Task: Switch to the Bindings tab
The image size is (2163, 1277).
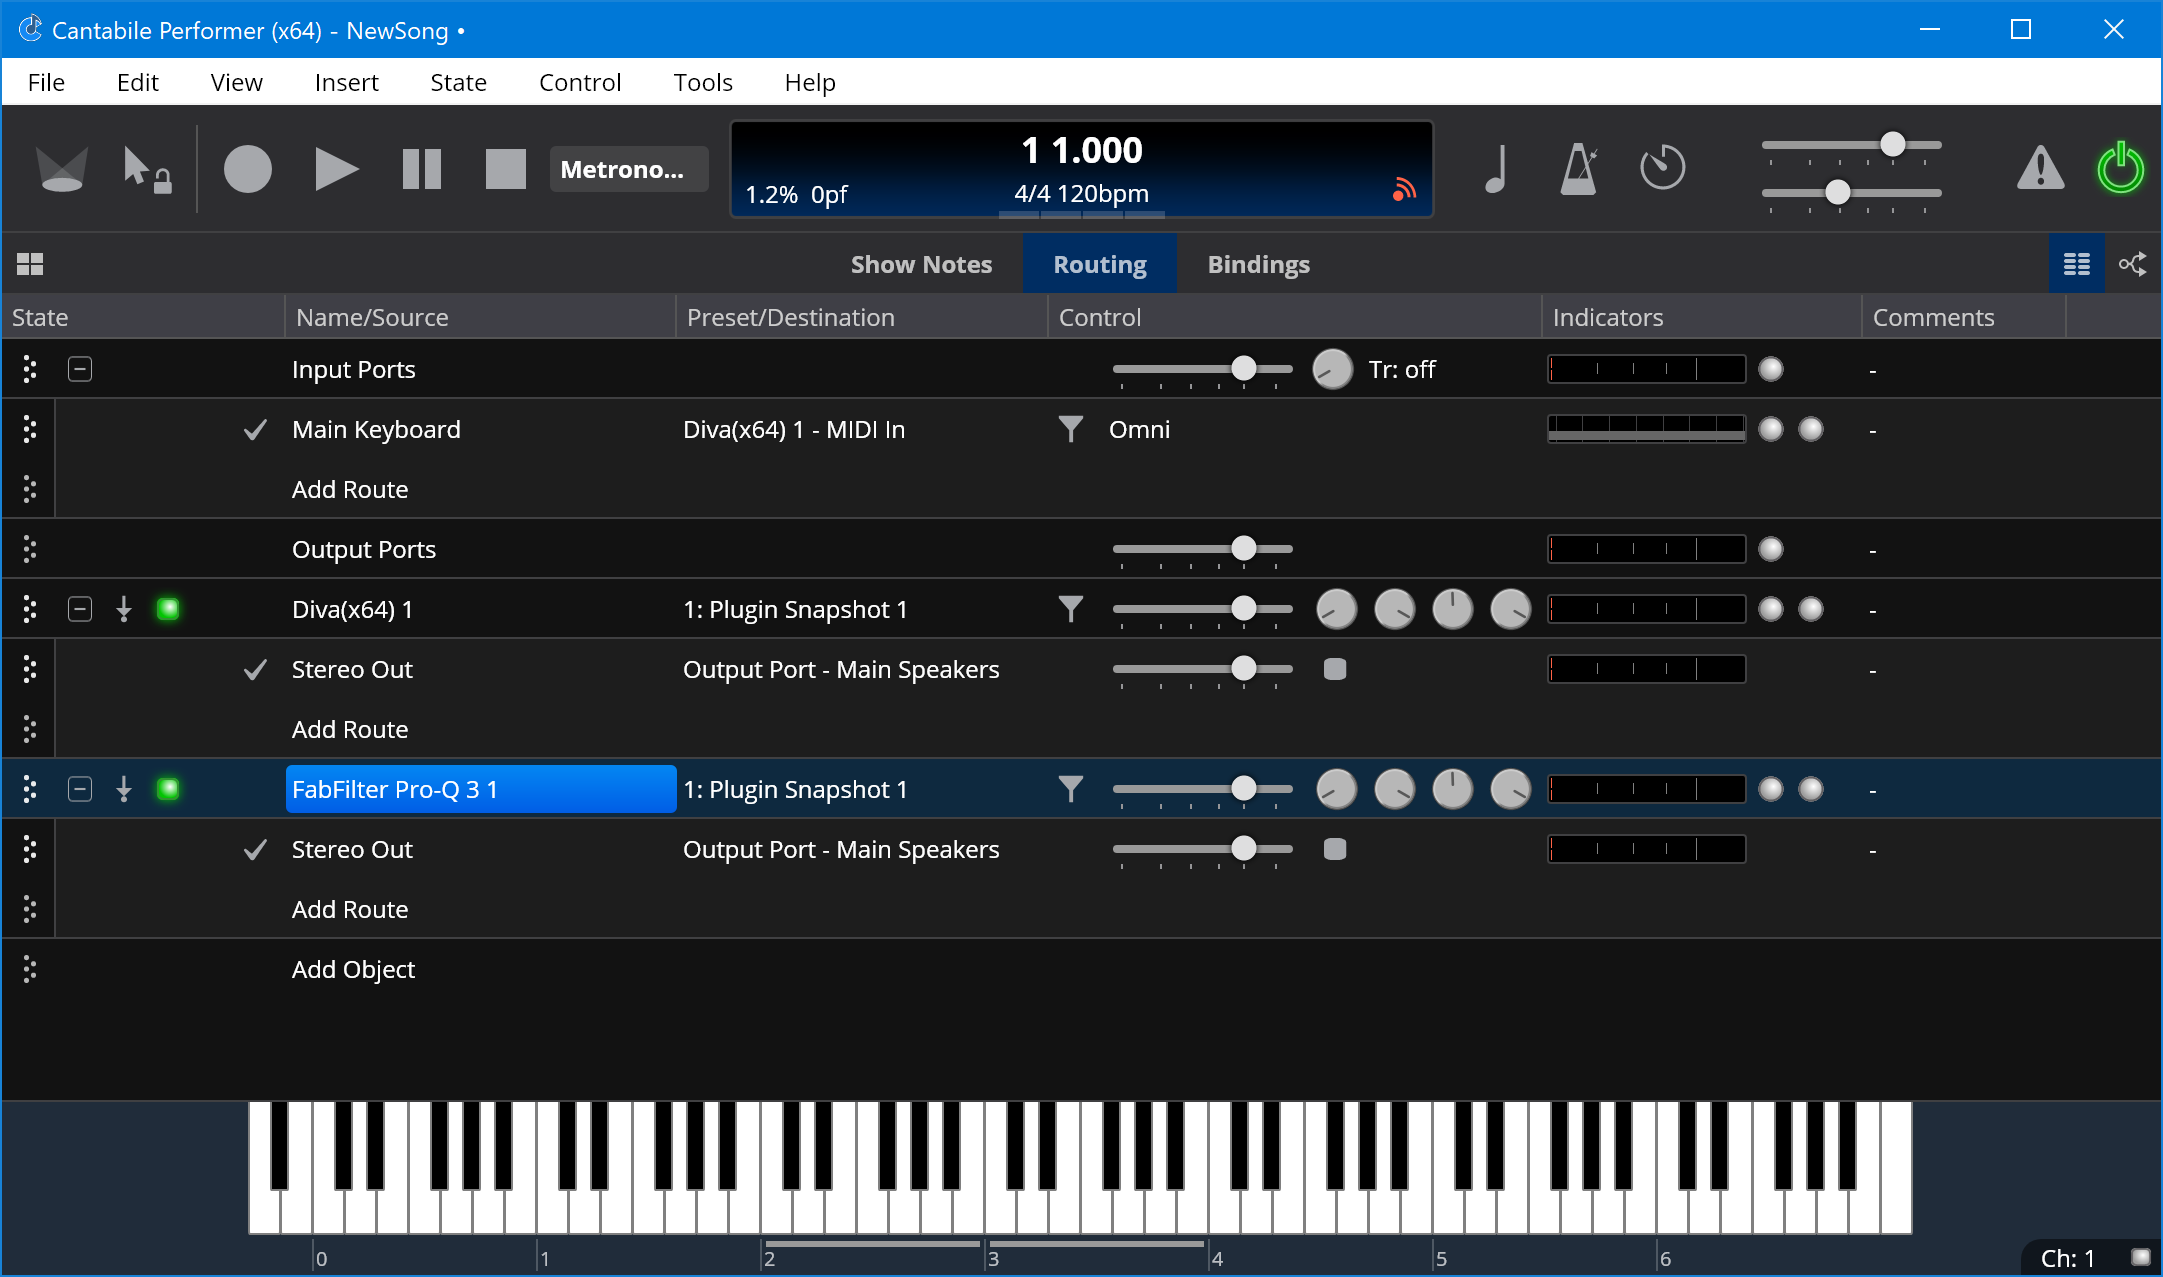Action: point(1258,264)
